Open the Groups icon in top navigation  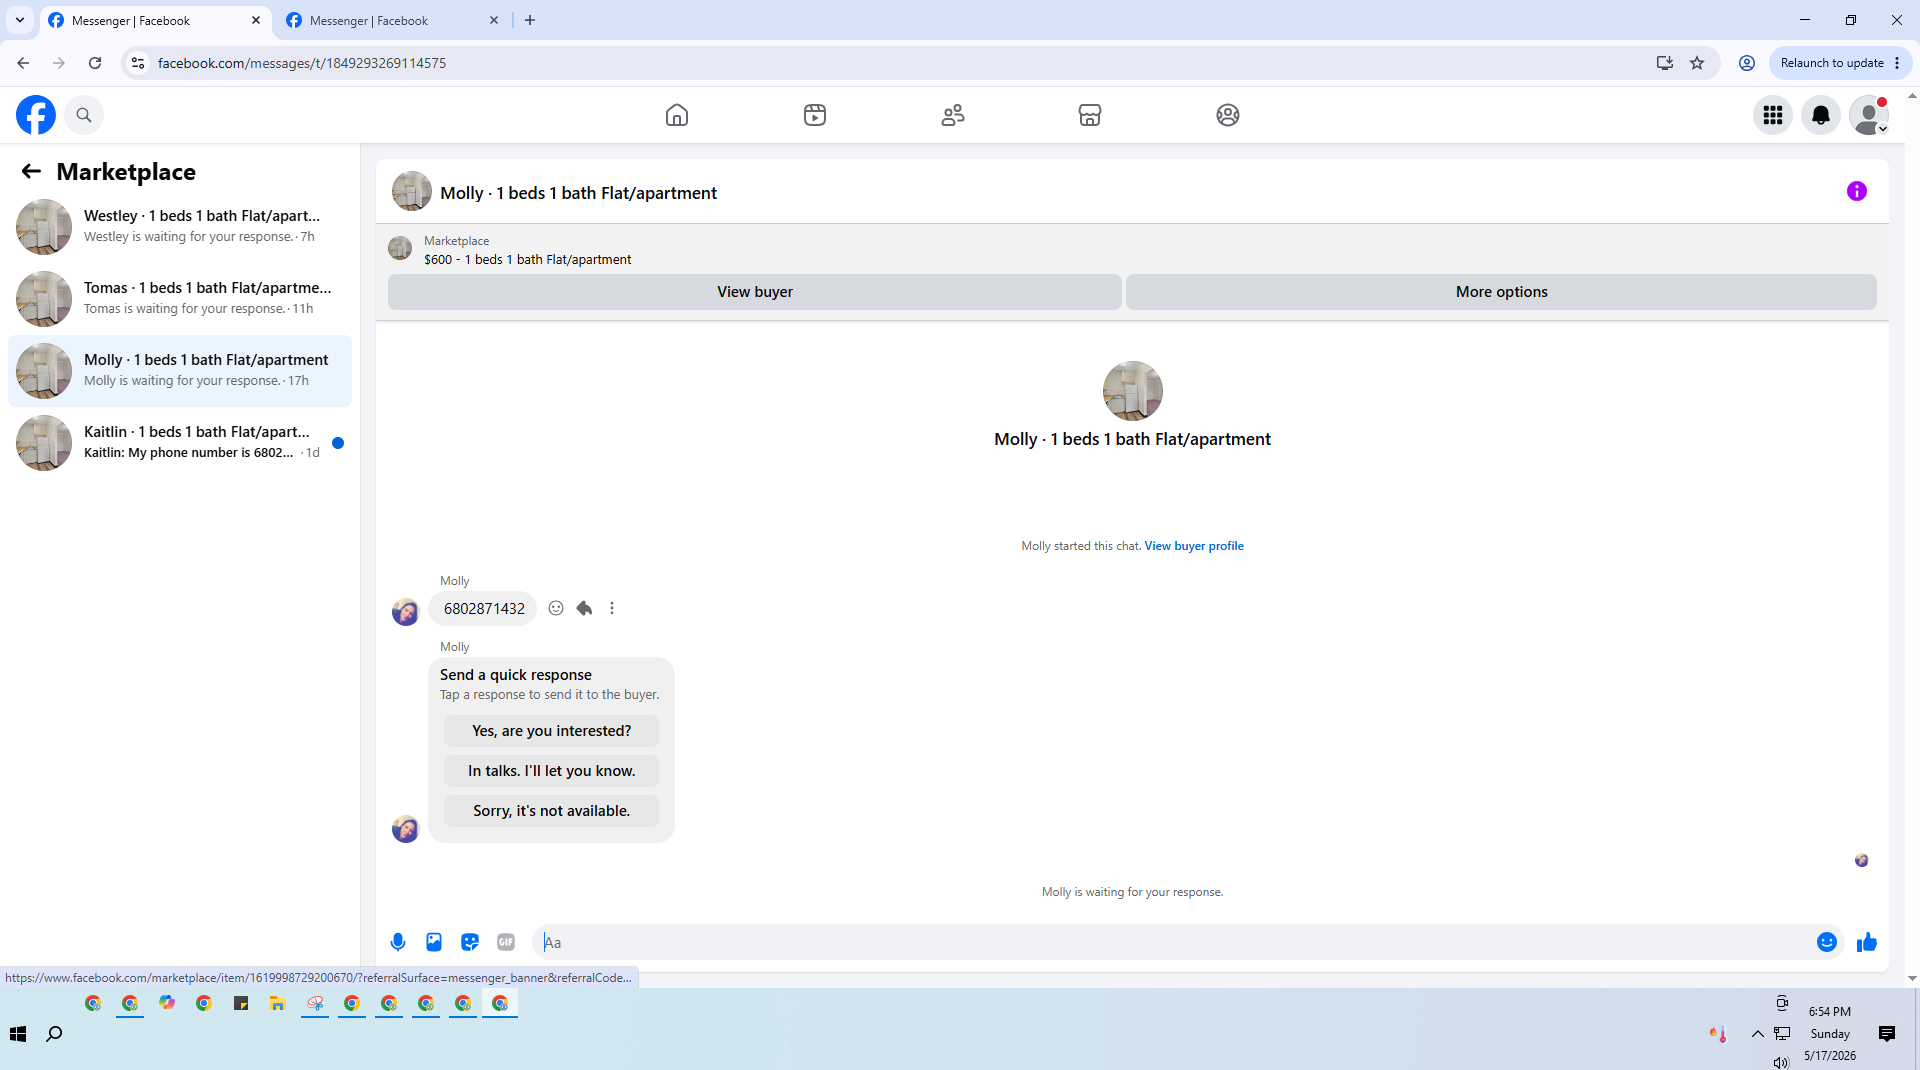tap(1228, 115)
